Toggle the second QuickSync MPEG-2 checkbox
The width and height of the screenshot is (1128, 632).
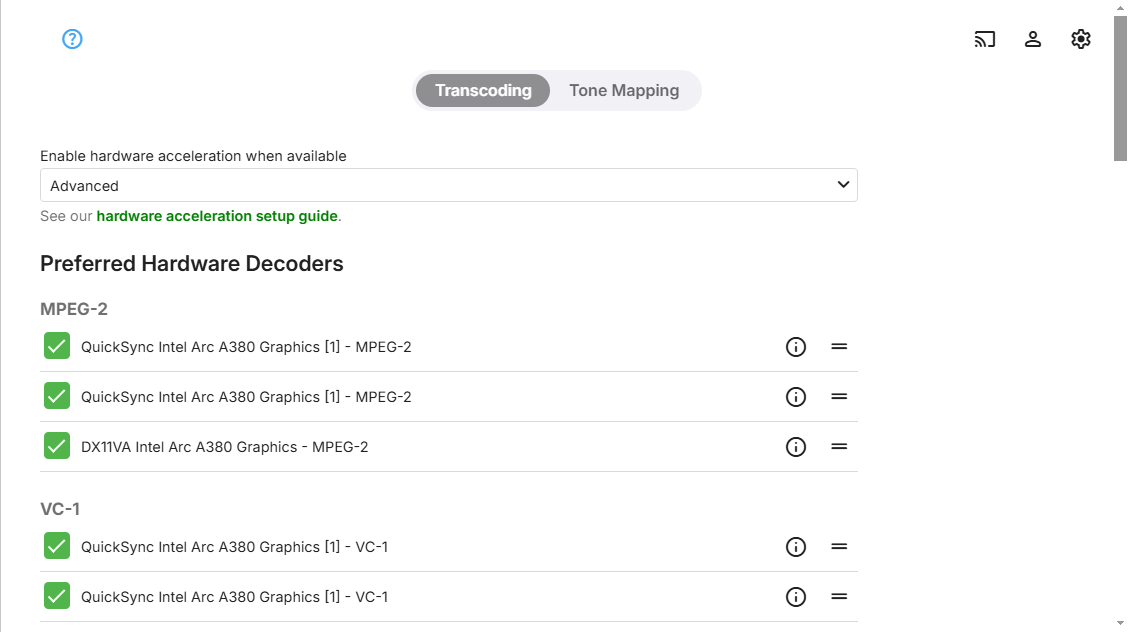tap(57, 396)
